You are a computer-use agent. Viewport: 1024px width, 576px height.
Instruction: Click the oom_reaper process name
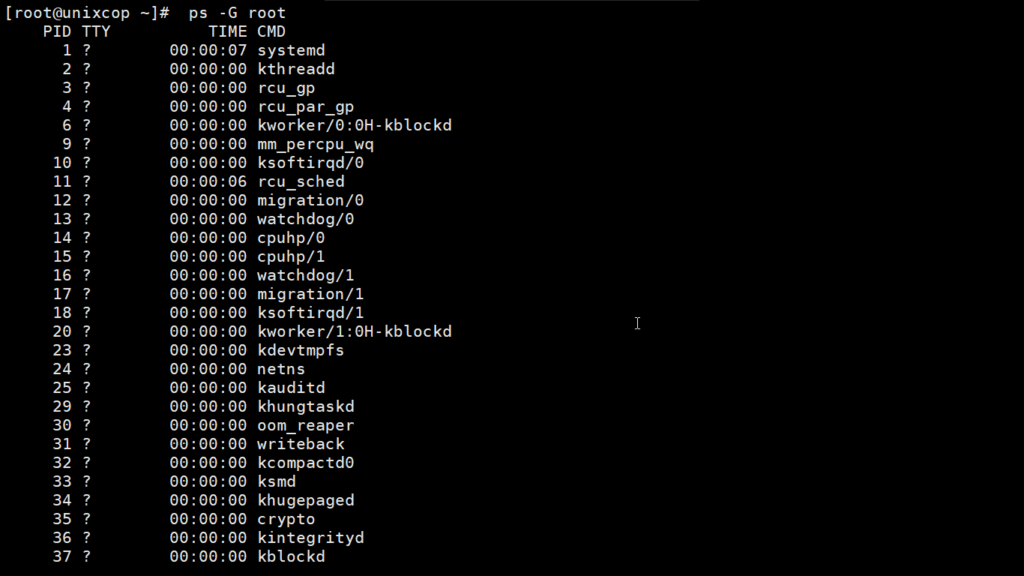(306, 426)
